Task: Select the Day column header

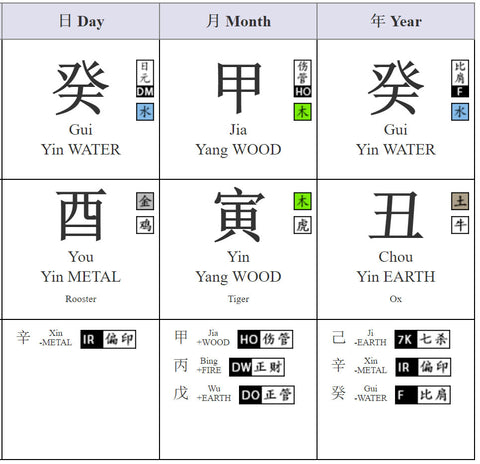Action: (x=81, y=21)
